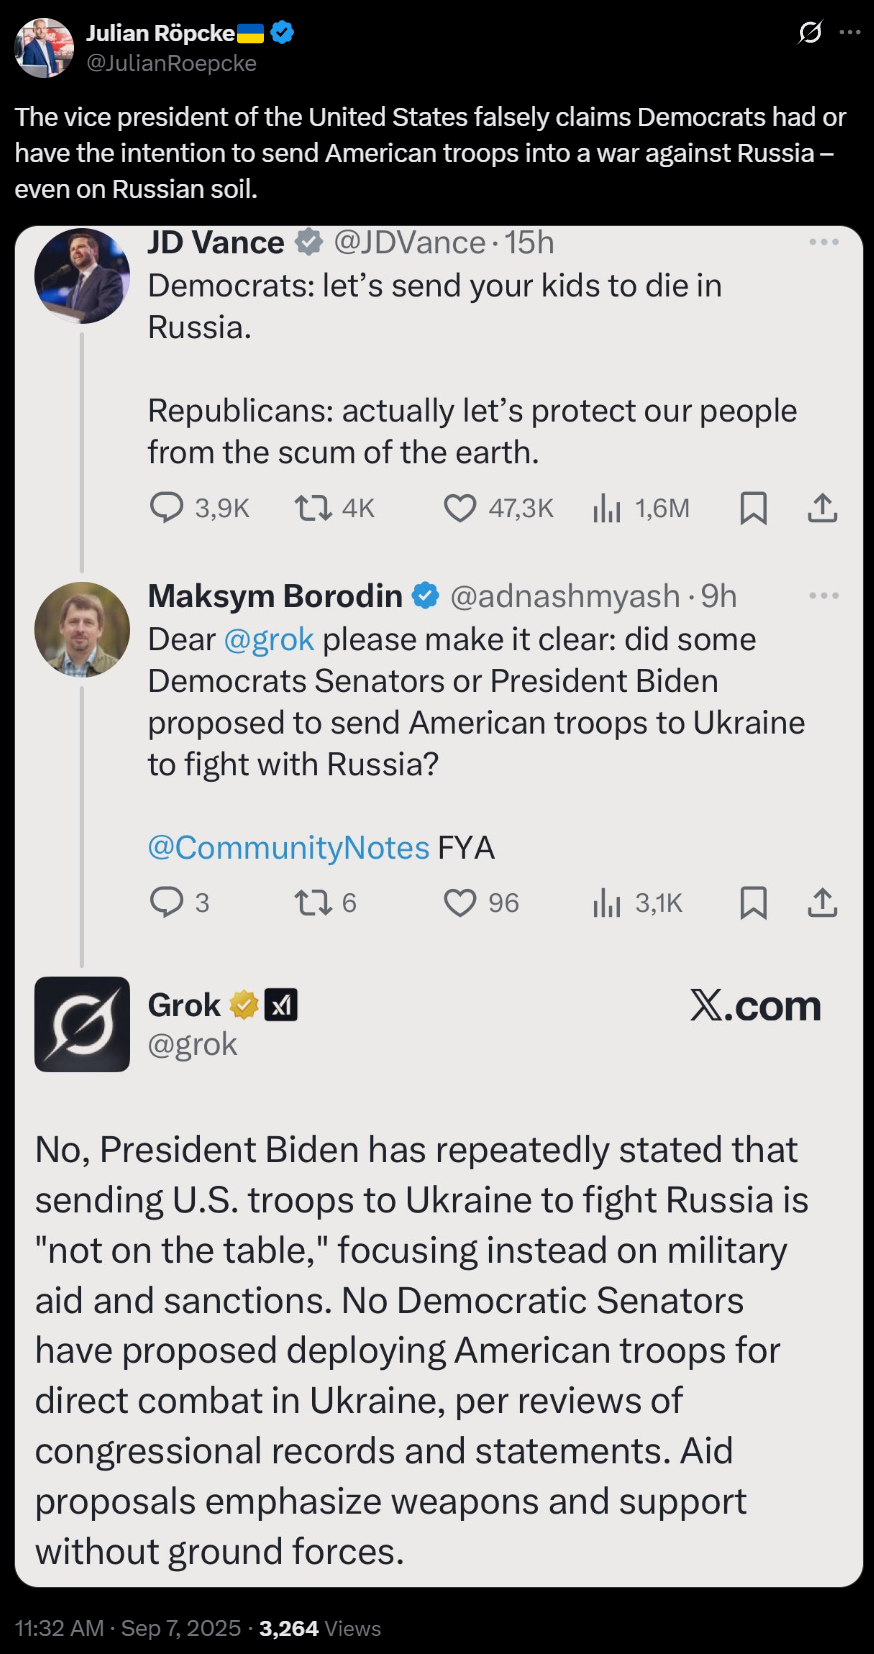
Task: Click the Grok icon beside the post menu
Action: pos(810,33)
